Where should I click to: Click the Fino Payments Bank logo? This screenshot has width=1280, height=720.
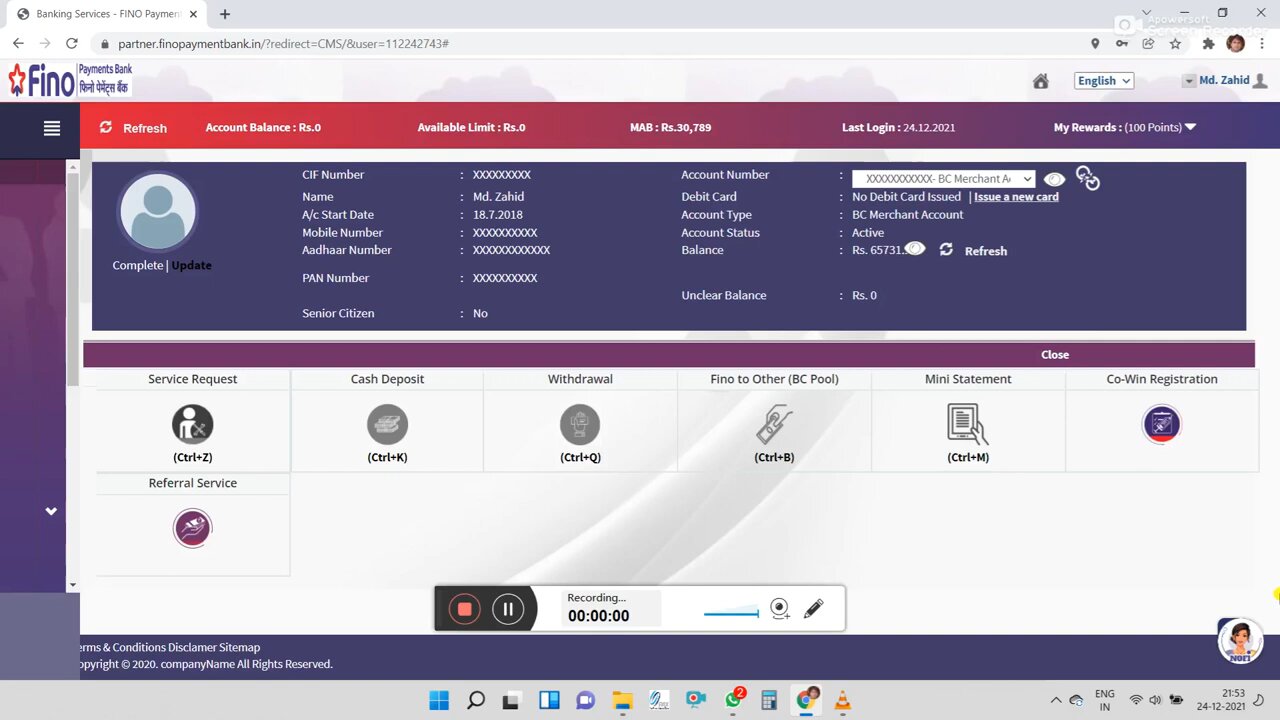pyautogui.click(x=70, y=80)
